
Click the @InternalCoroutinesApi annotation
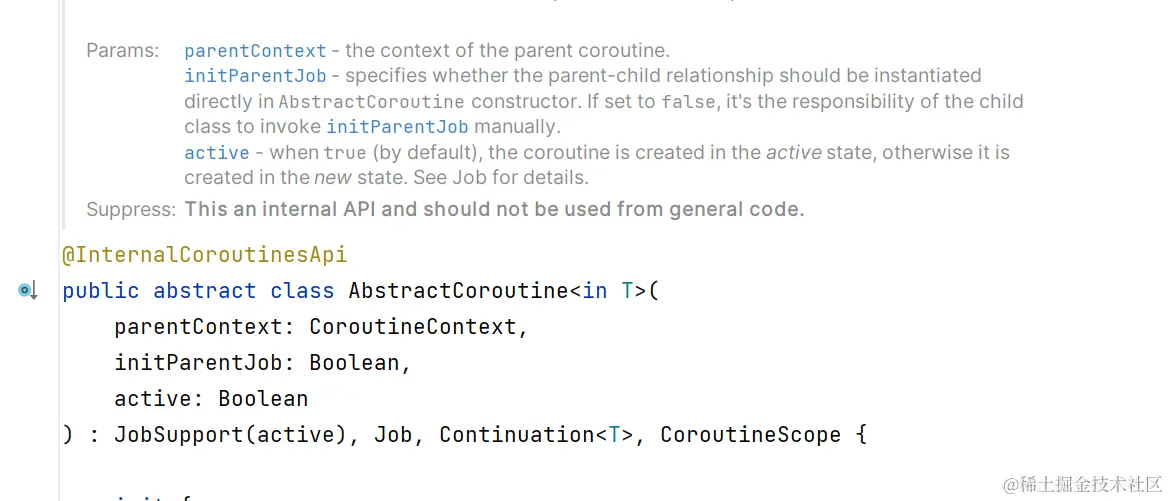(x=204, y=255)
